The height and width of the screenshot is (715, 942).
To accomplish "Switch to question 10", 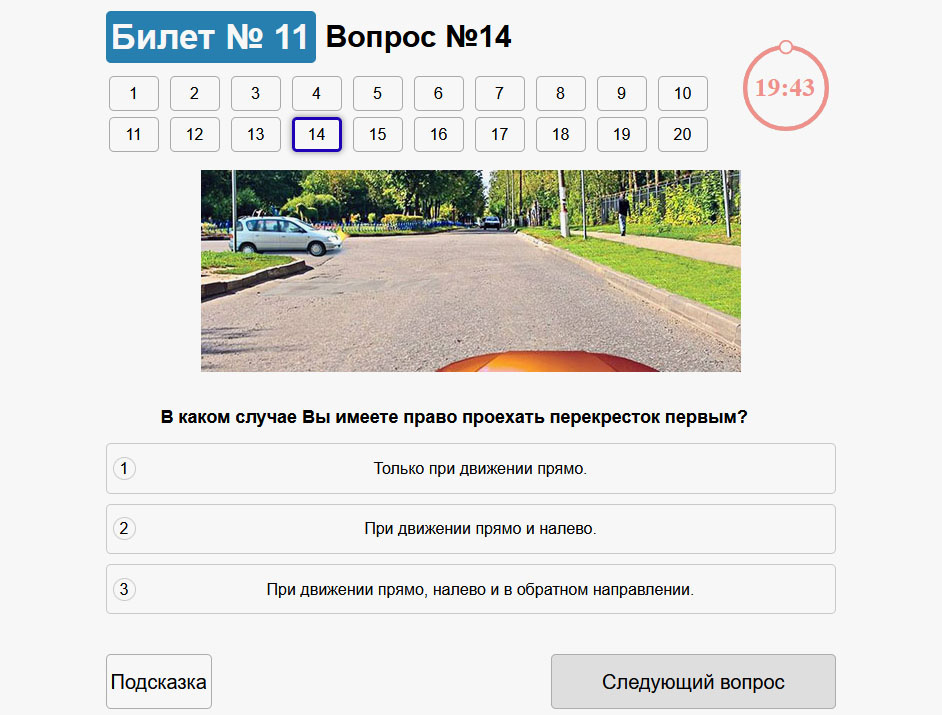I will [x=682, y=94].
